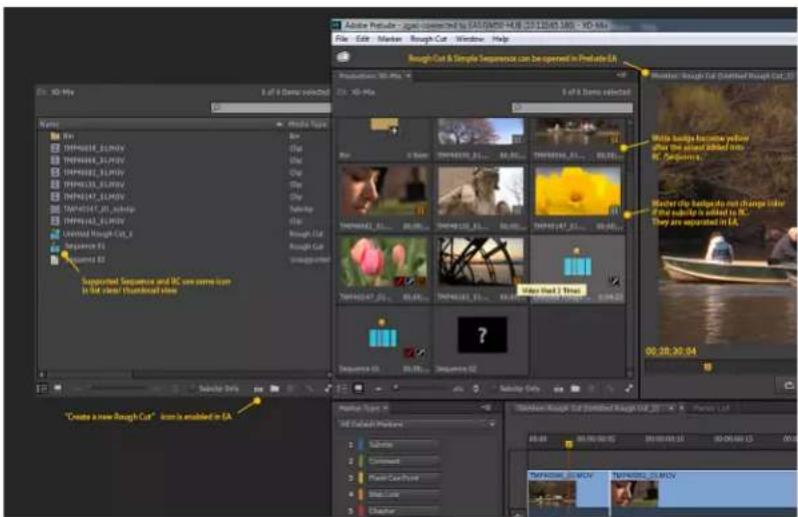Add a Web Link marker button
The width and height of the screenshot is (798, 517).
402,494
